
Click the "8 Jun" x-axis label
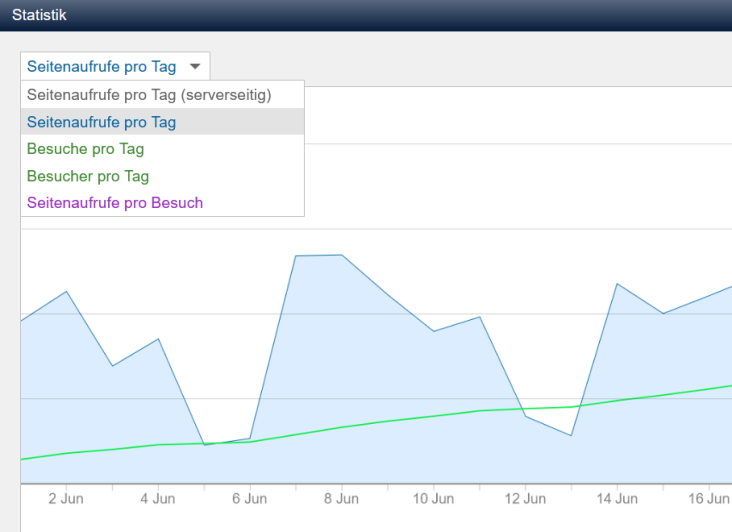click(x=341, y=498)
